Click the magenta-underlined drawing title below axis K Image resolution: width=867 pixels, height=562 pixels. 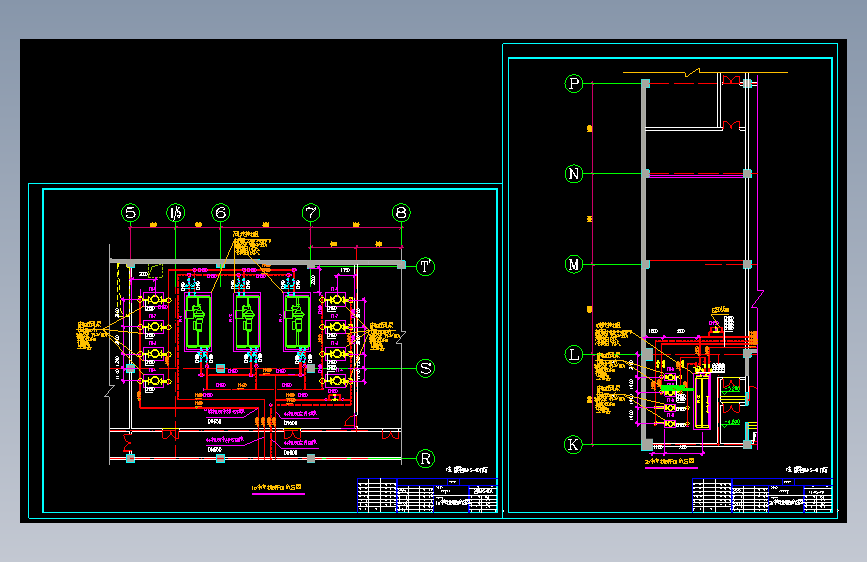[x=670, y=462]
